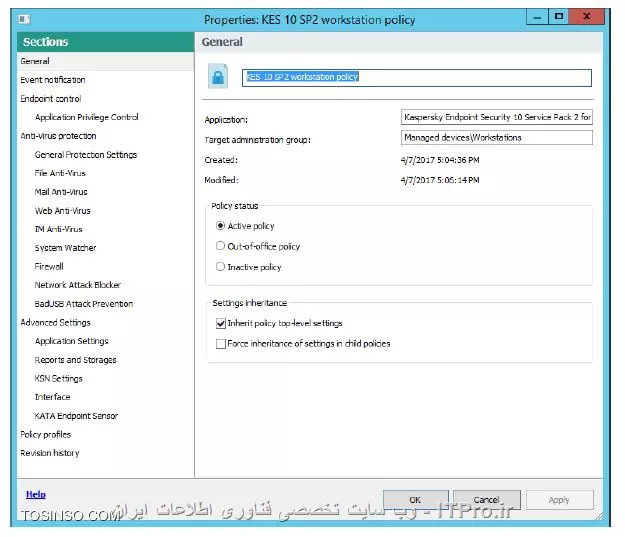Image resolution: width=625 pixels, height=537 pixels.
Task: Select the Inactive policy radio button
Action: click(x=220, y=266)
